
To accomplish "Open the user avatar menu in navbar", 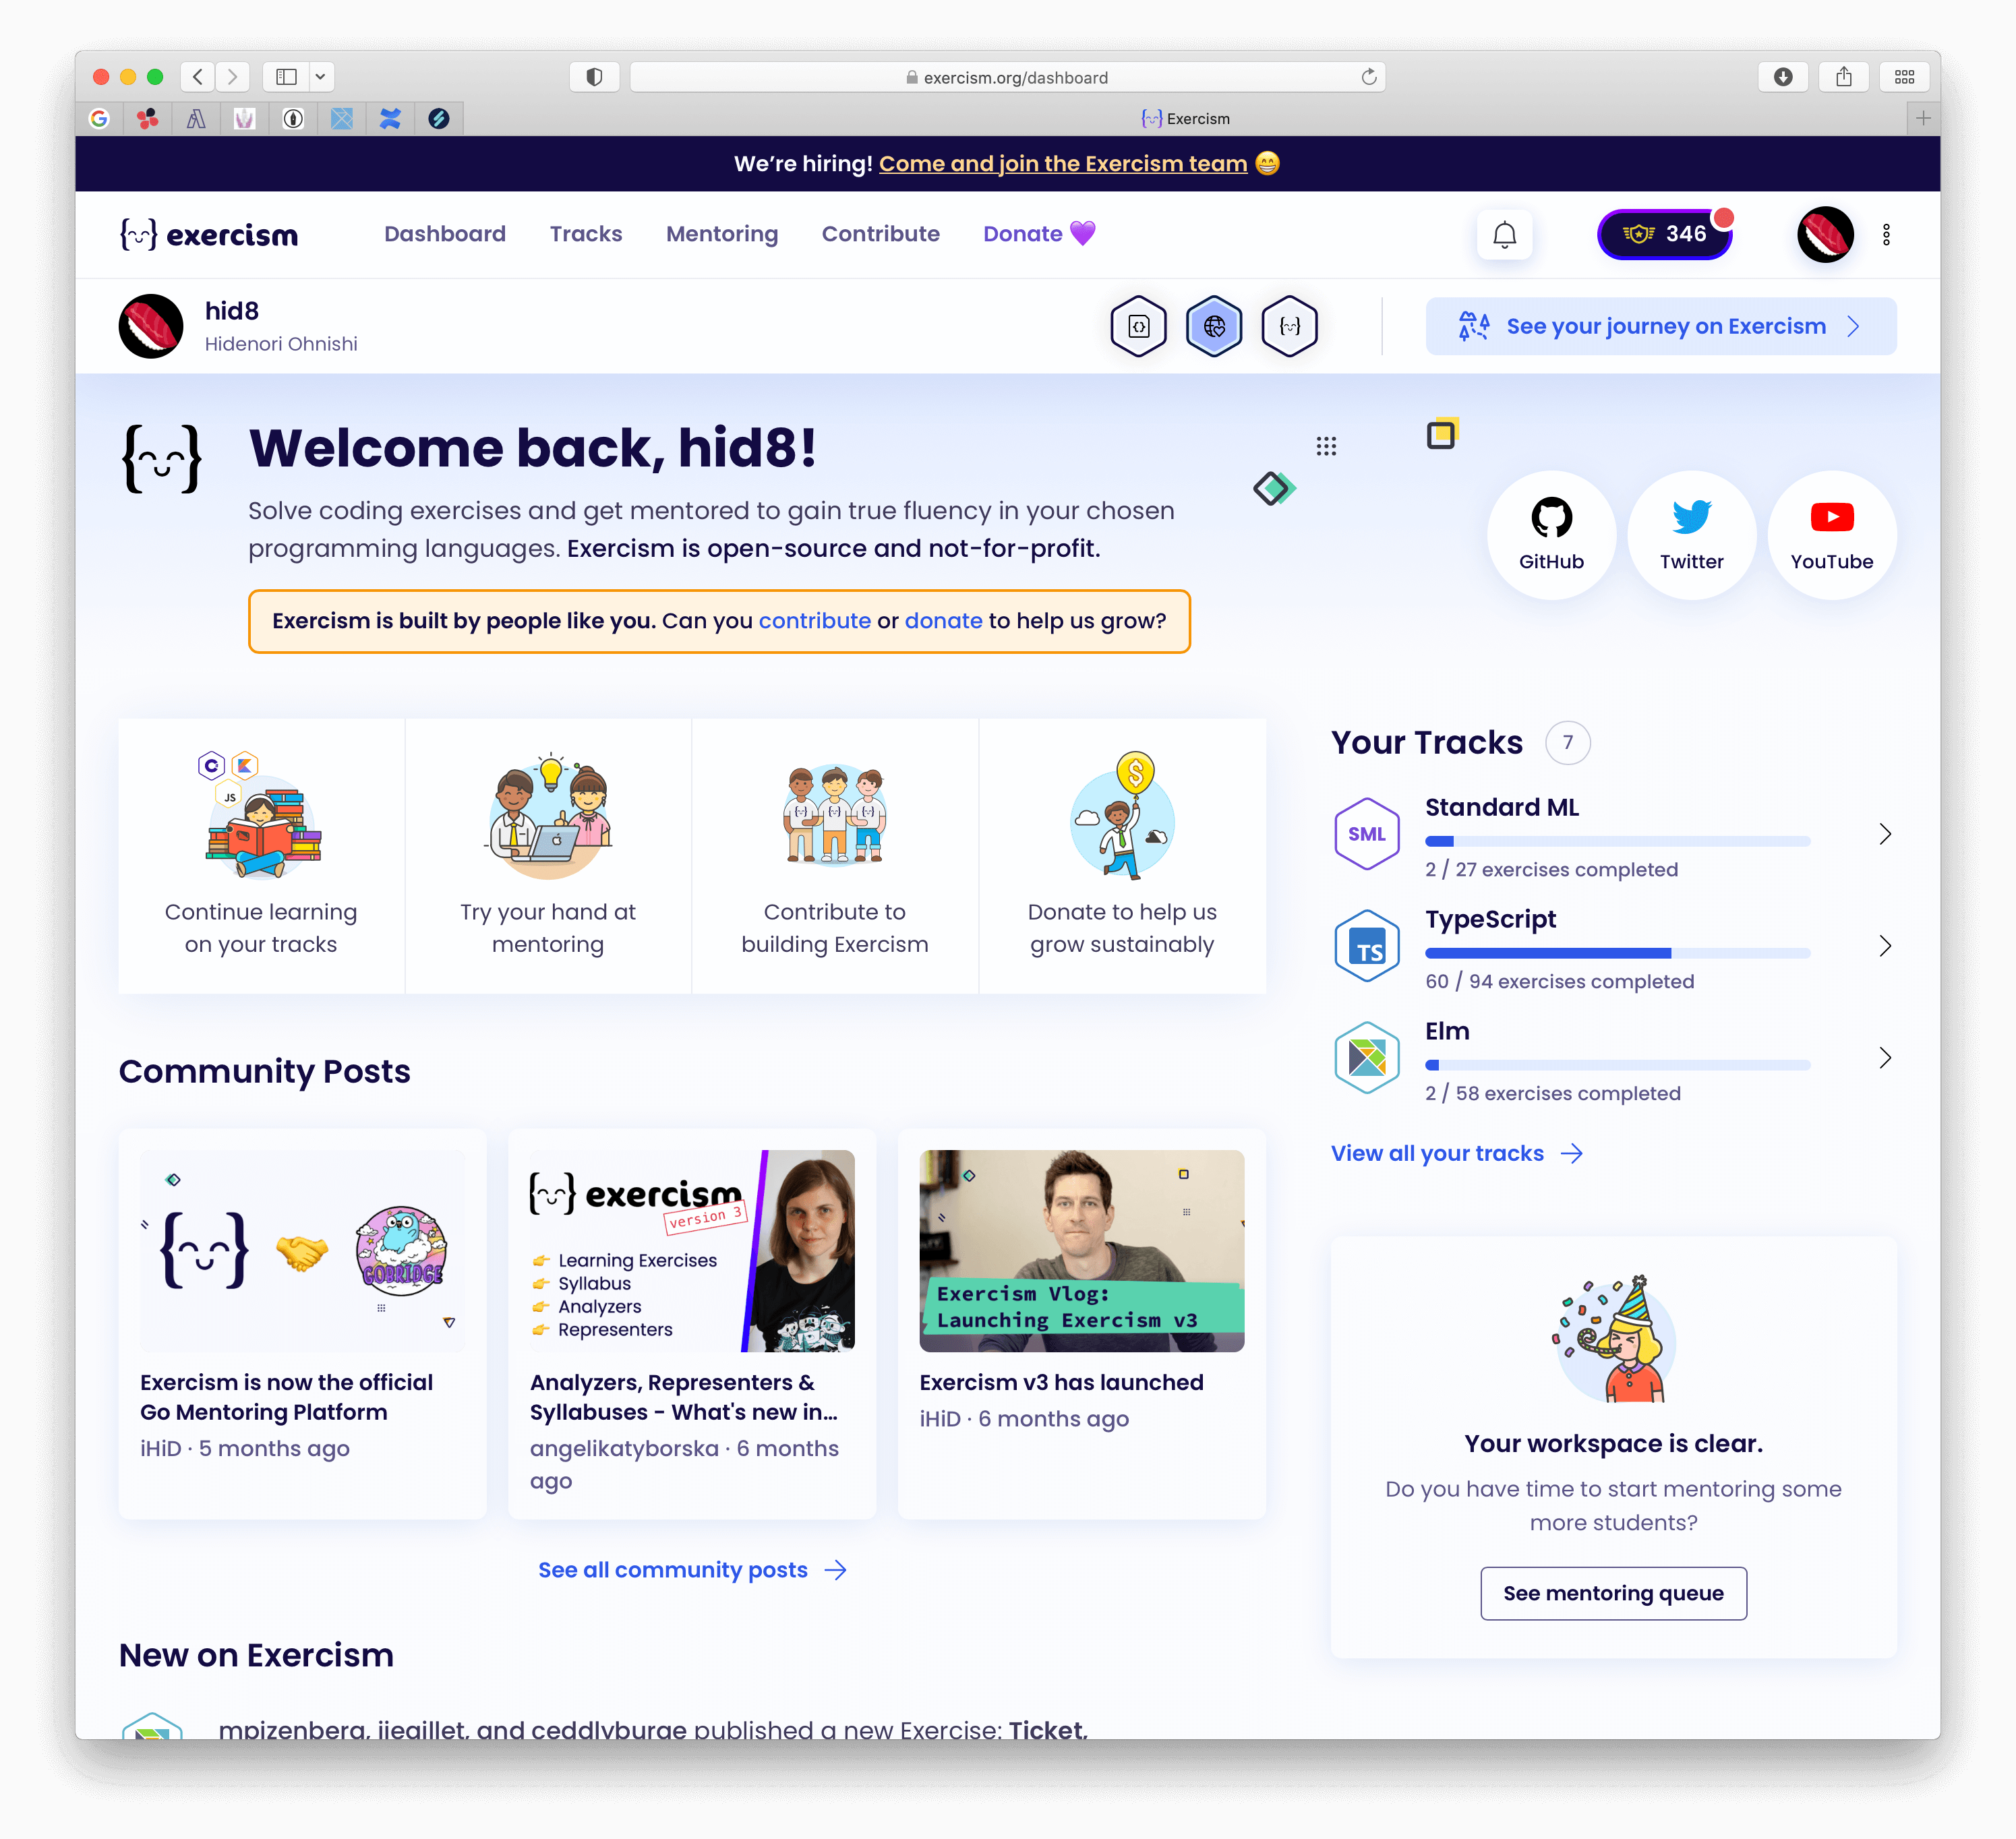I will click(1825, 235).
